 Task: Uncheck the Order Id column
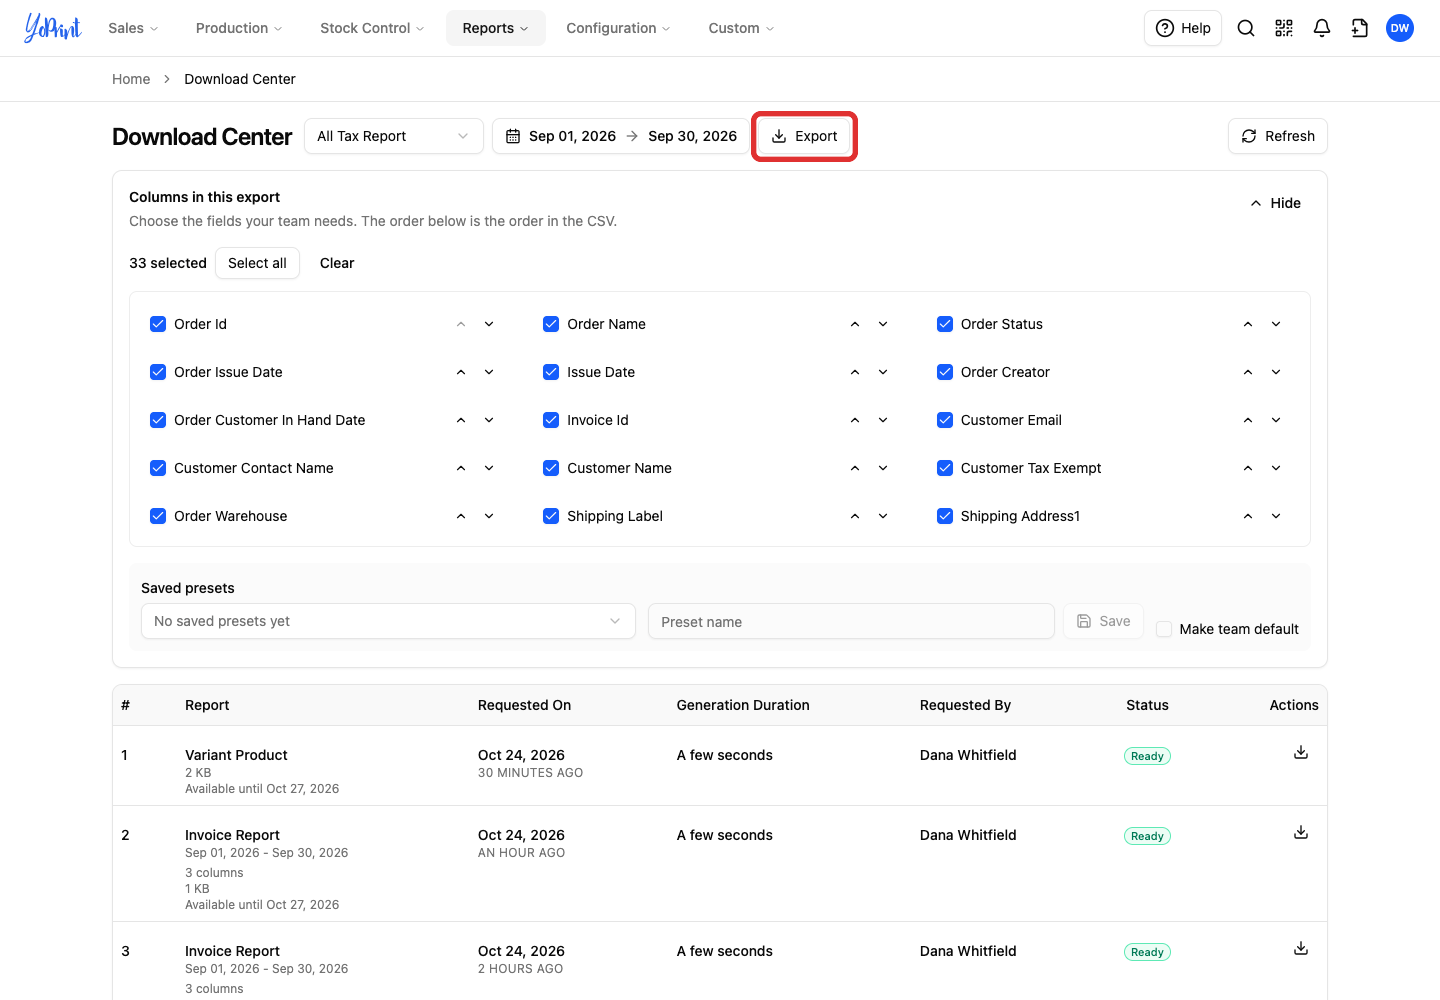158,324
